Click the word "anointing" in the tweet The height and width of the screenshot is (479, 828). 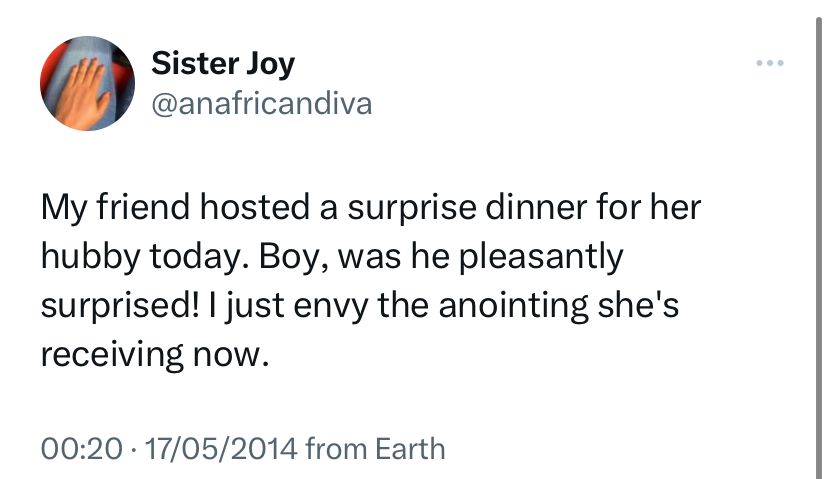tap(513, 306)
